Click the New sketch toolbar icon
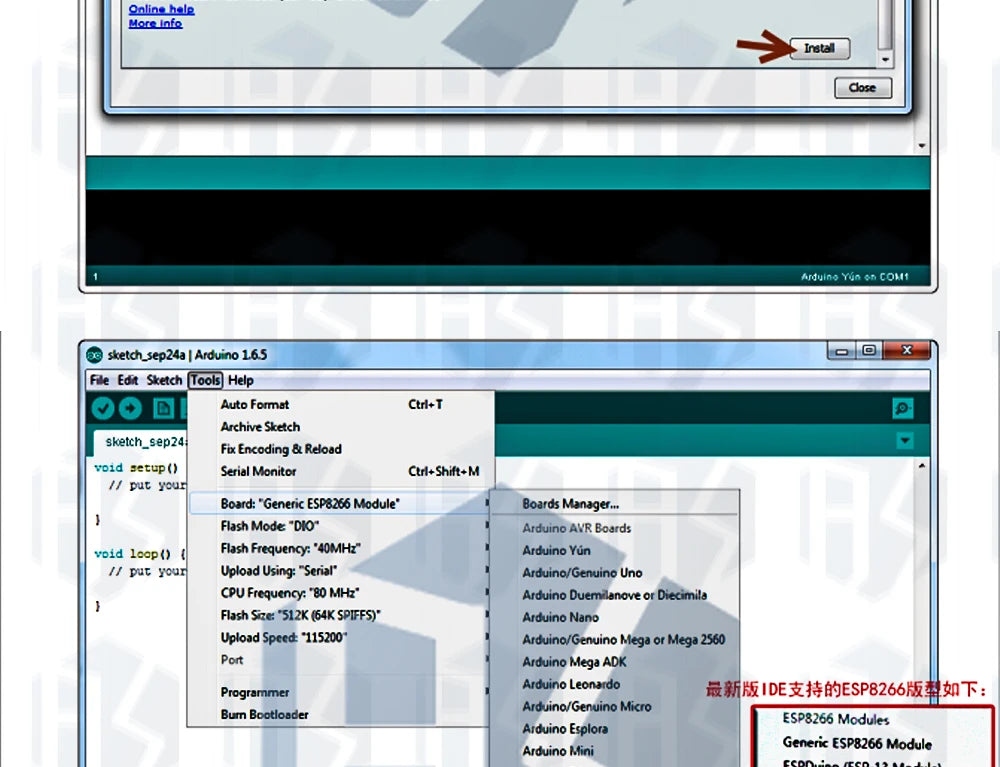 [164, 408]
